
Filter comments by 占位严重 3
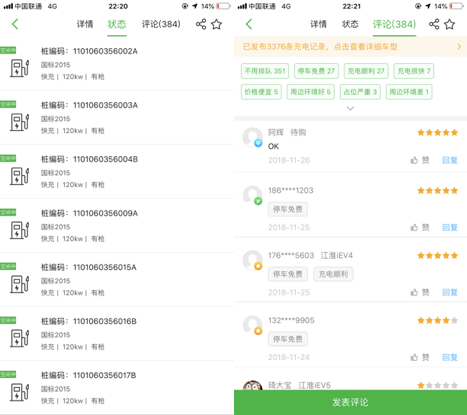coord(360,92)
